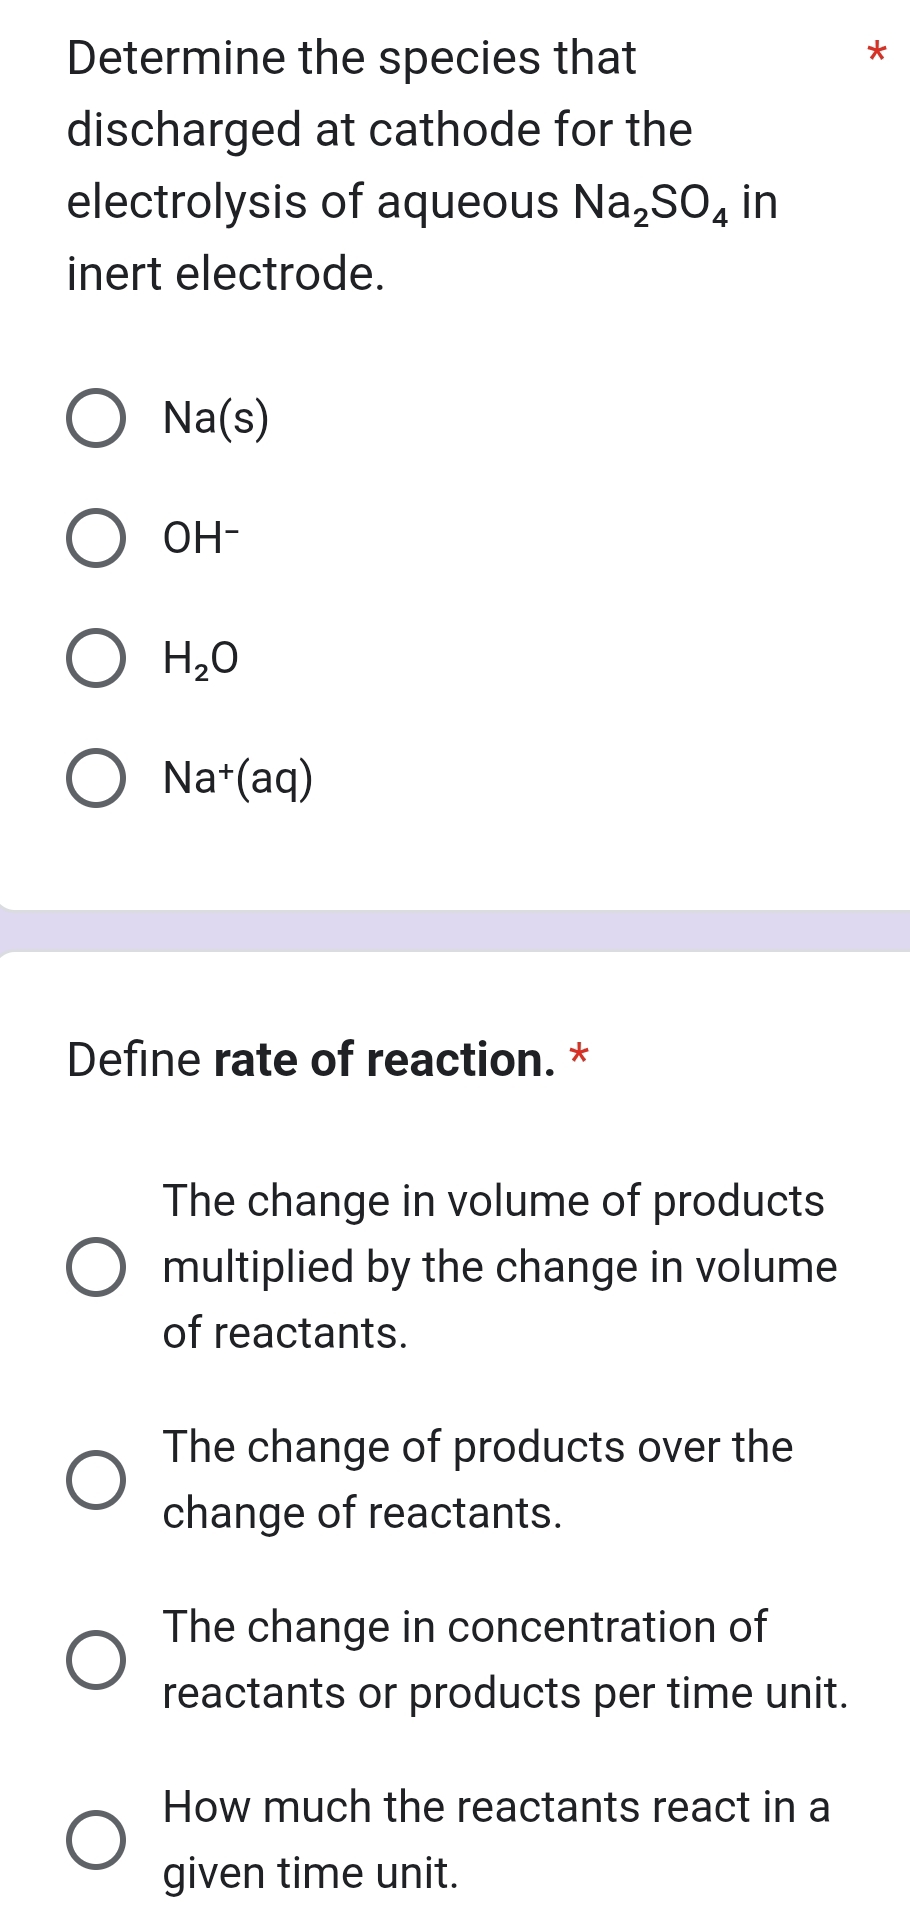Viewport: 910px width, 1913px height.
Task: Click the red asterisk beside the cathode question
Action: pos(876,52)
